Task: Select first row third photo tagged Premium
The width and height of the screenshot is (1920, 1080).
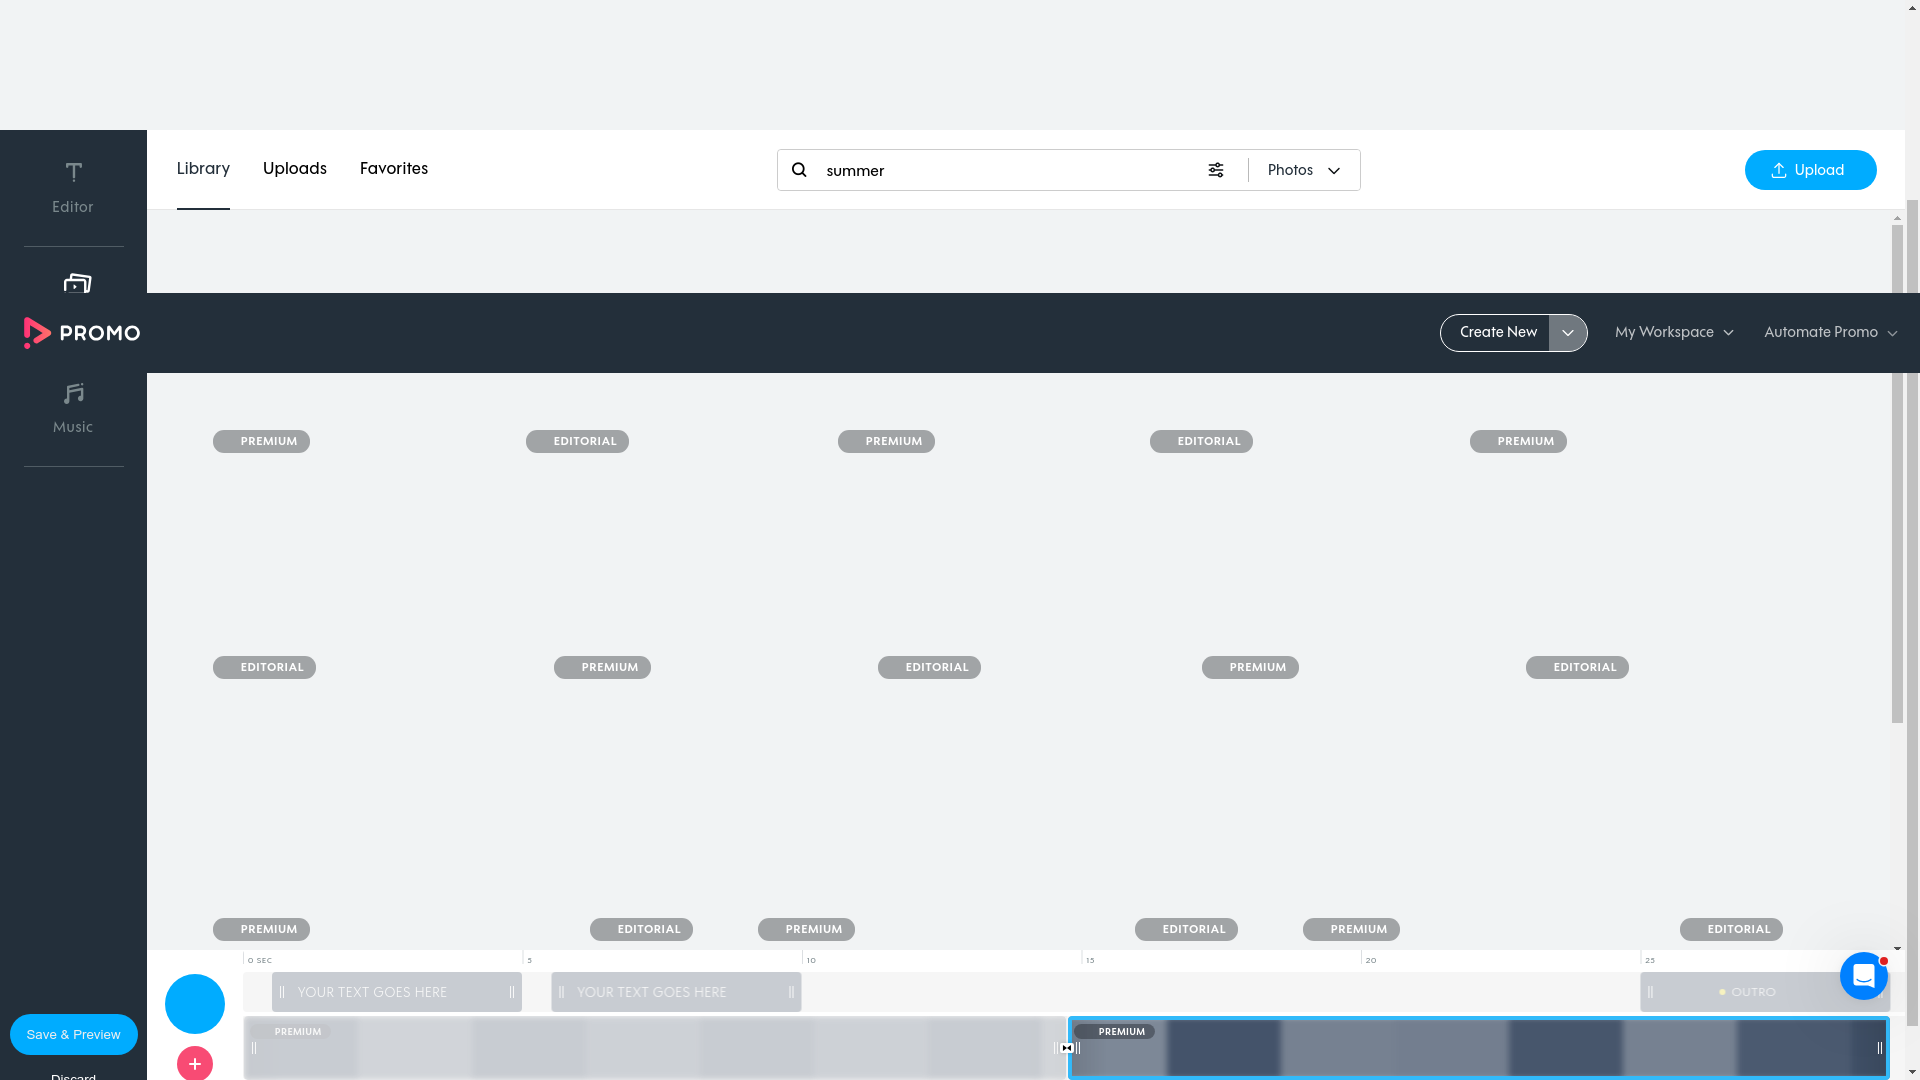Action: click(886, 441)
